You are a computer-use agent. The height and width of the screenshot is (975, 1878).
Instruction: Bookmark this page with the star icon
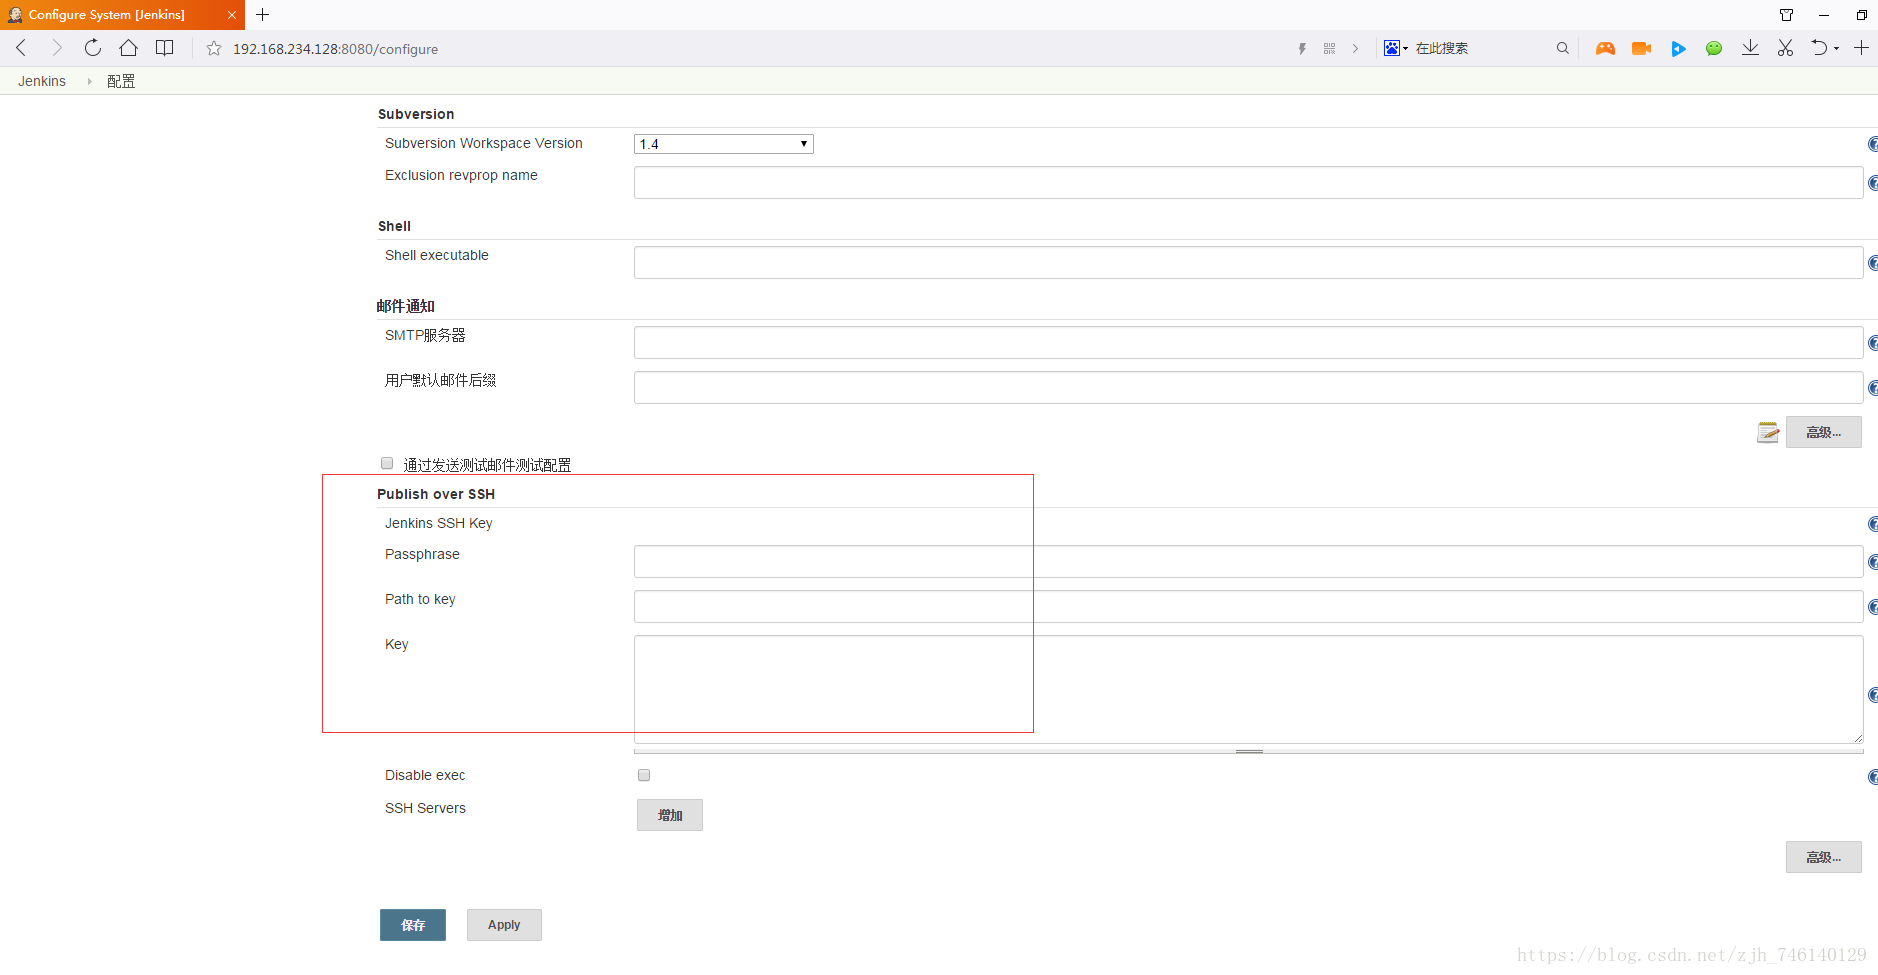click(x=213, y=48)
